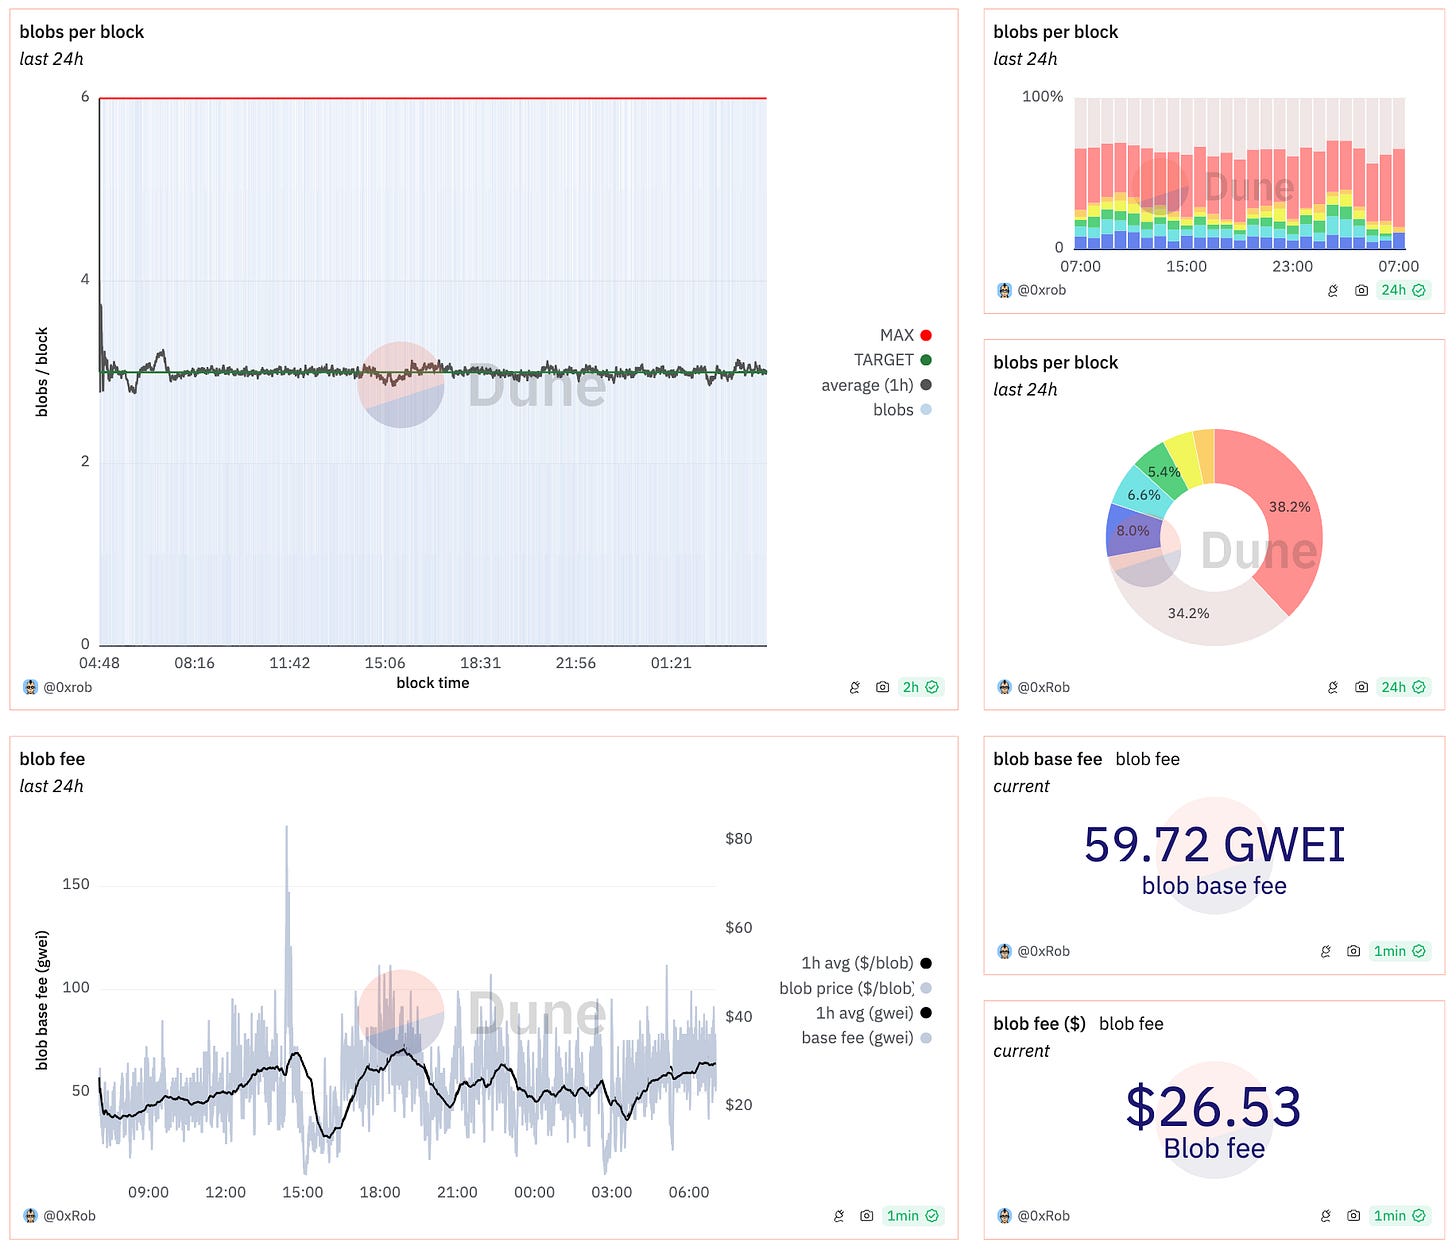Screen dimensions: 1456x1249
Task: Click camera icon under stacked bar chart
Action: coord(1361,290)
